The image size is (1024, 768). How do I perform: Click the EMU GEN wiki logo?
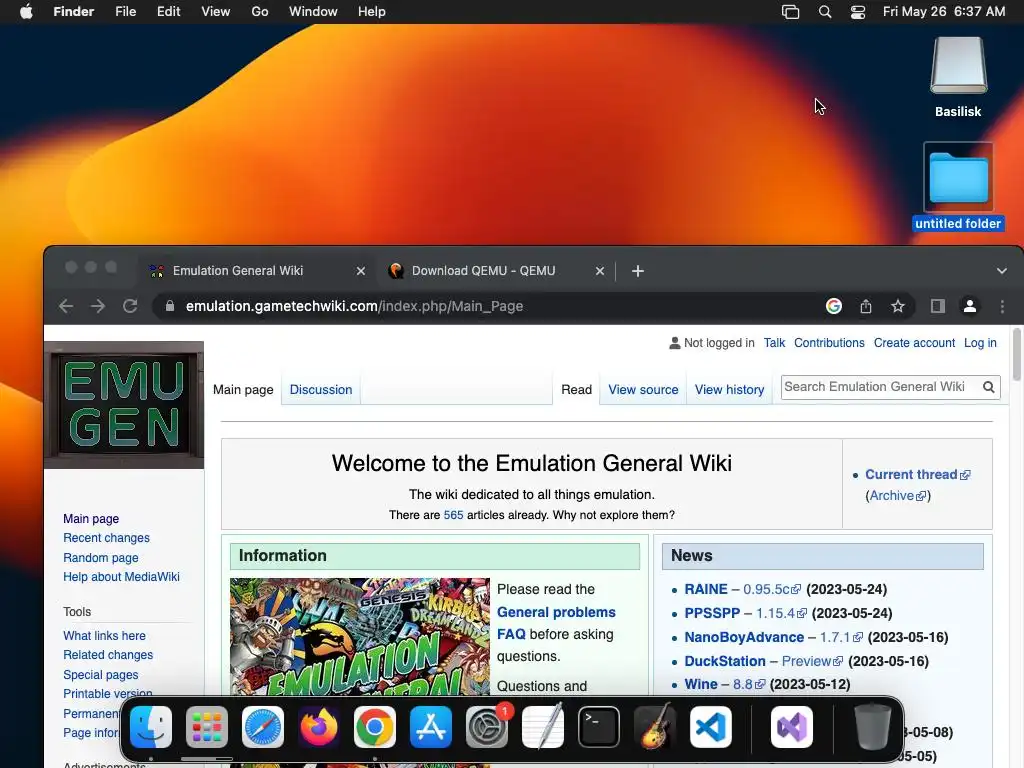pyautogui.click(x=124, y=405)
